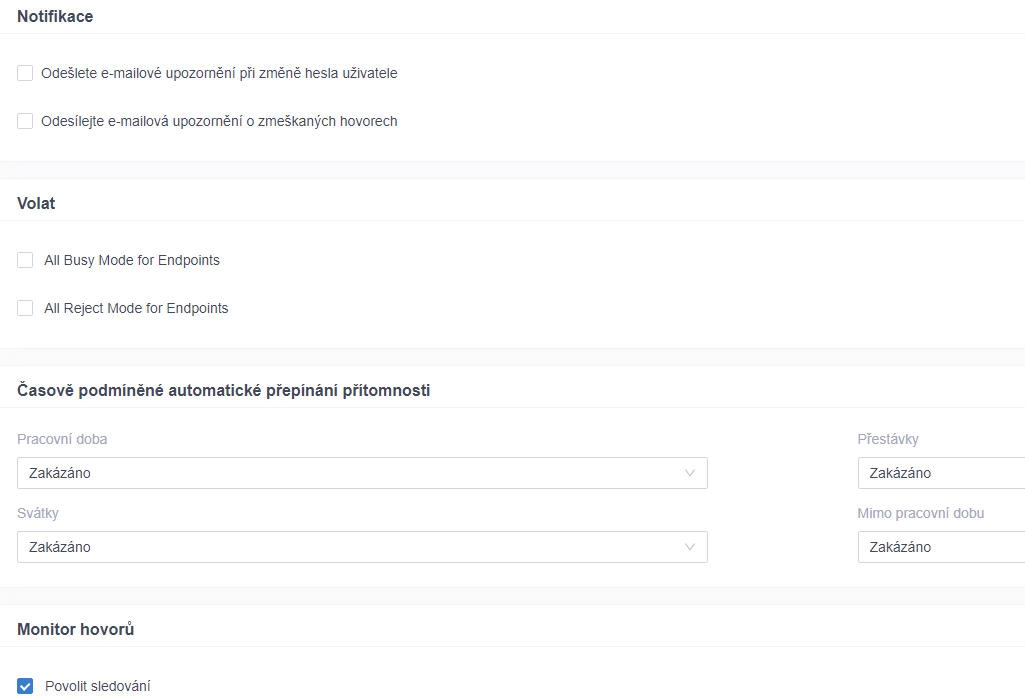Enable e-mail alert on user password change
1025x699 pixels.
25,73
